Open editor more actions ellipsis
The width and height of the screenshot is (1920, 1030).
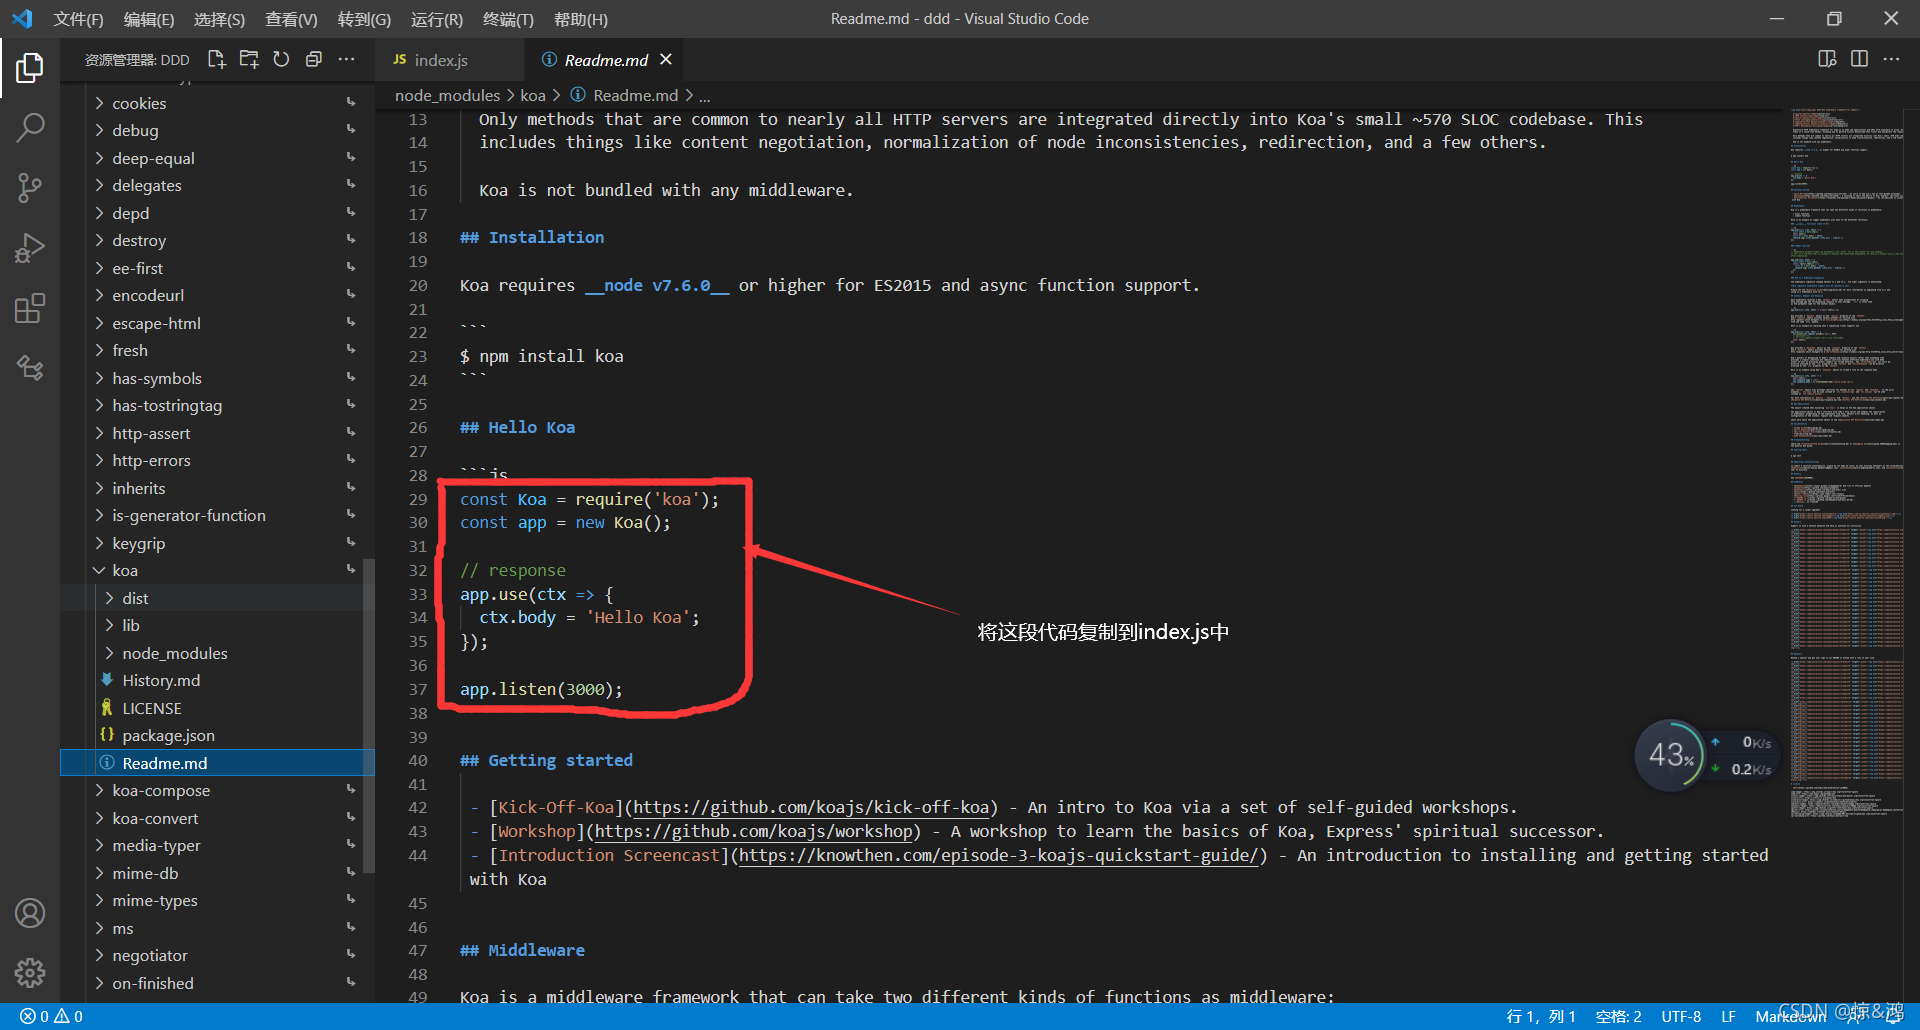(1891, 59)
